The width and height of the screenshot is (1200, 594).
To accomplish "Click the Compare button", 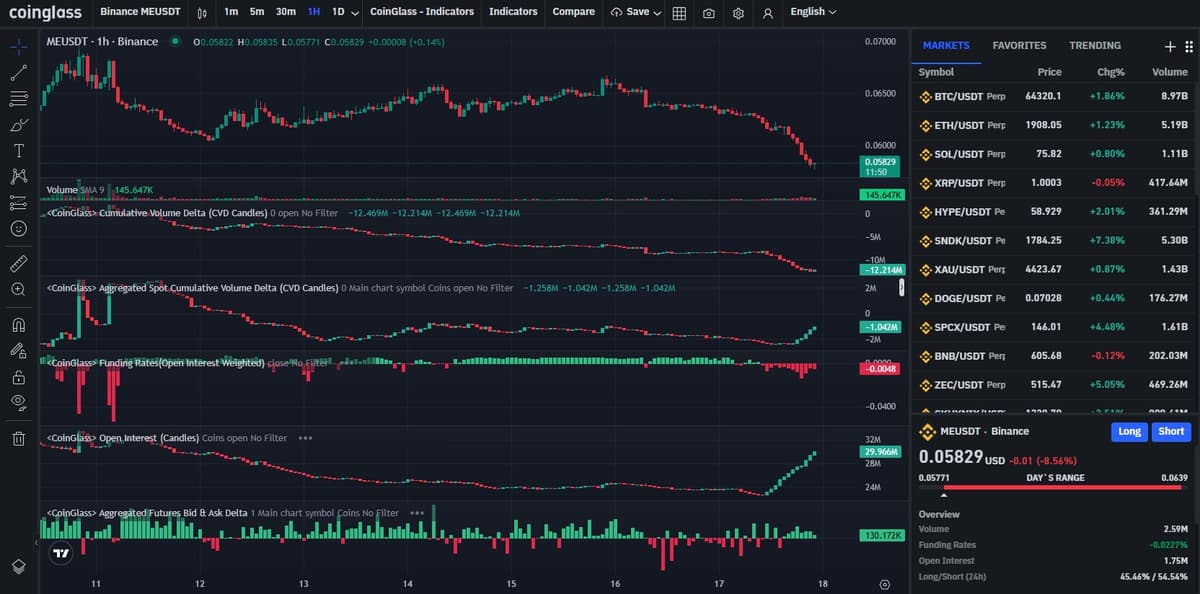I will 573,12.
